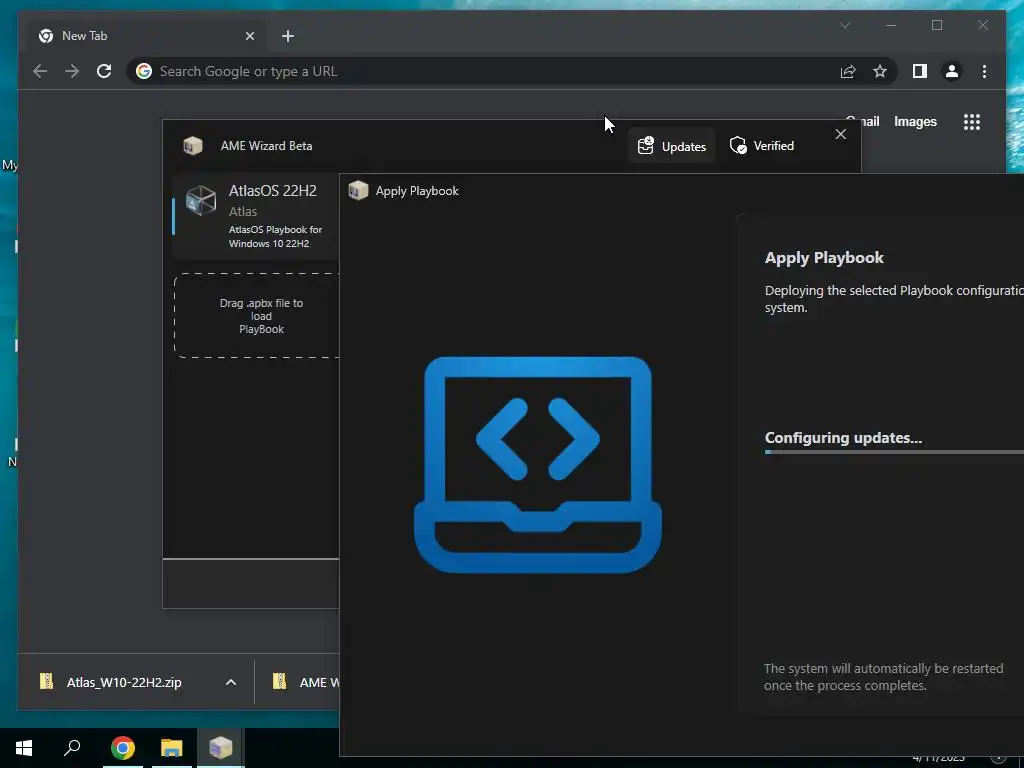Close the New Tab tab

[x=249, y=36]
